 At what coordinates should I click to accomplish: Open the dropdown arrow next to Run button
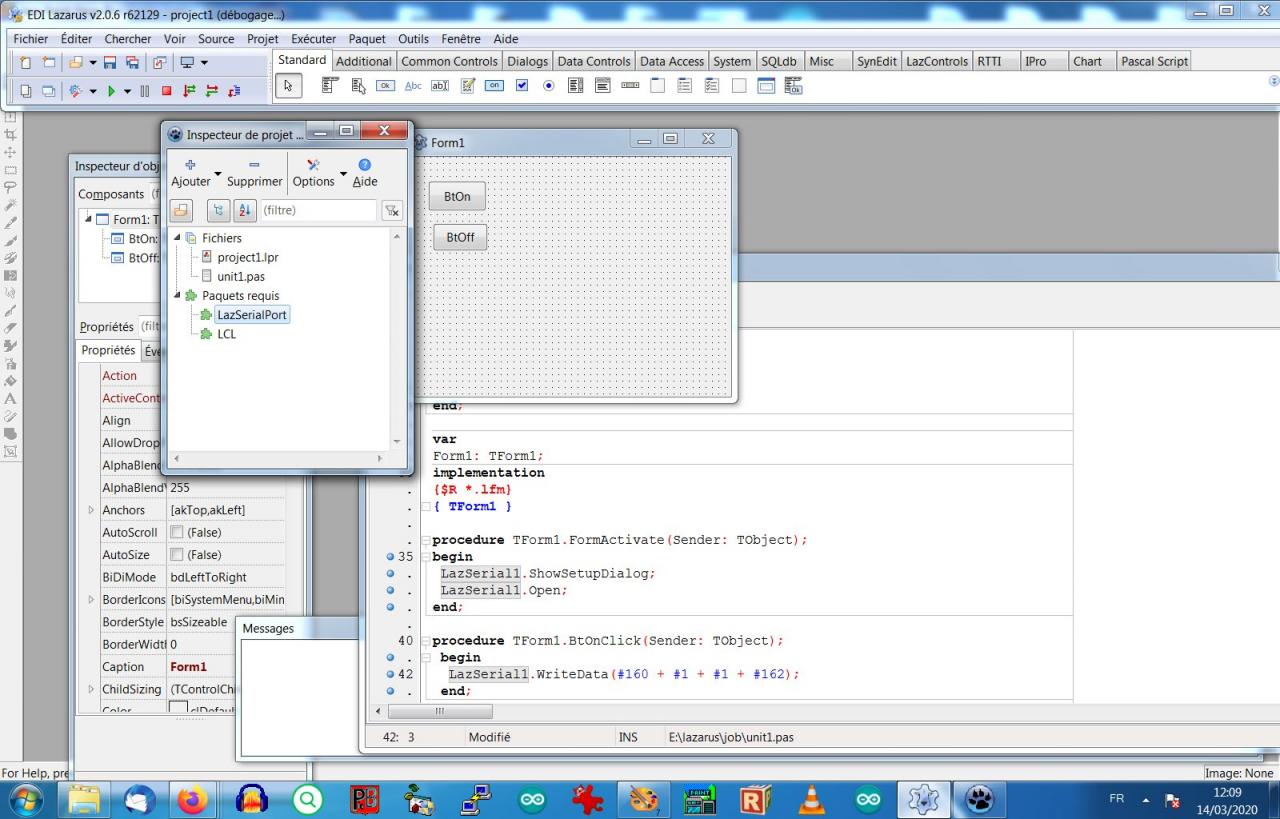pos(127,91)
